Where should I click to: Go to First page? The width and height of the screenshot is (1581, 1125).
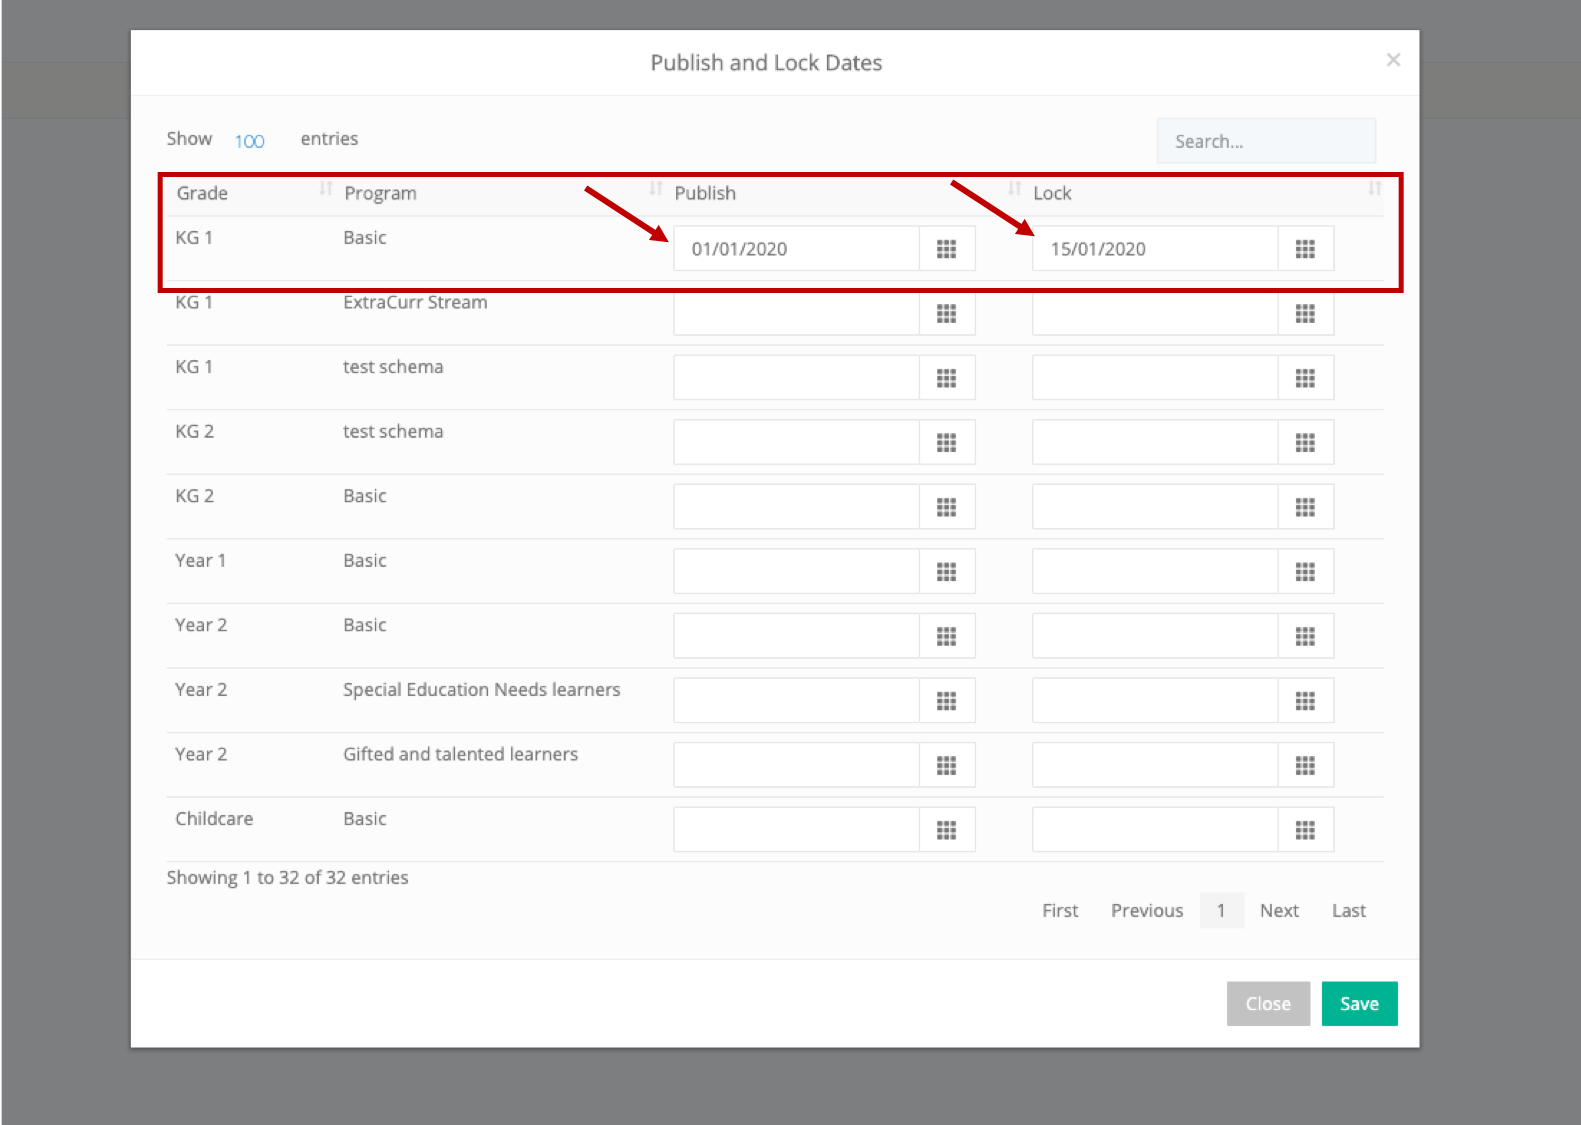[x=1060, y=911]
